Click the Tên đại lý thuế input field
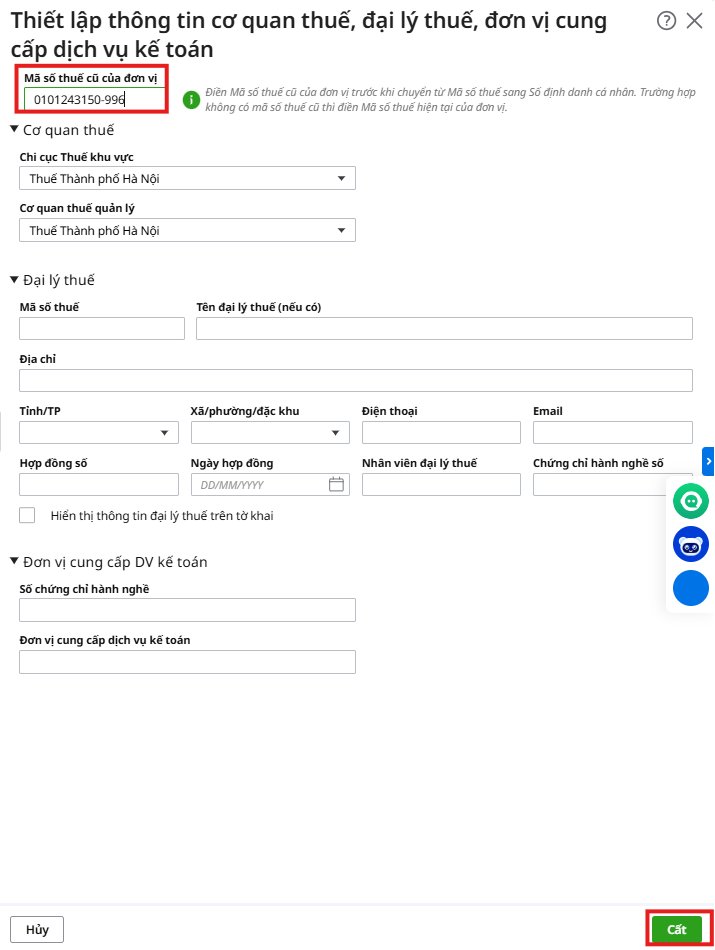The image size is (715, 950). click(x=444, y=329)
